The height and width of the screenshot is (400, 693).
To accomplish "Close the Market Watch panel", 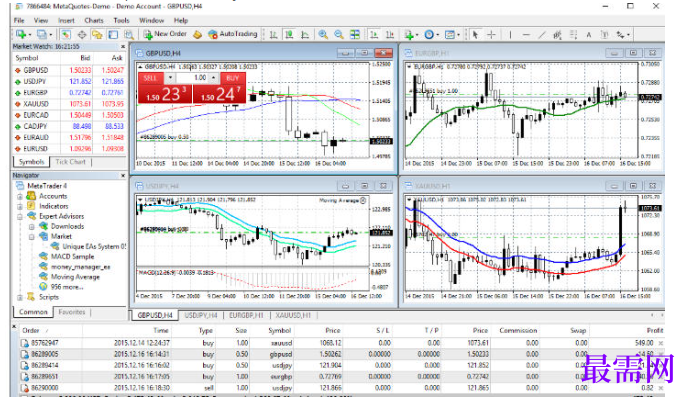I will (123, 46).
